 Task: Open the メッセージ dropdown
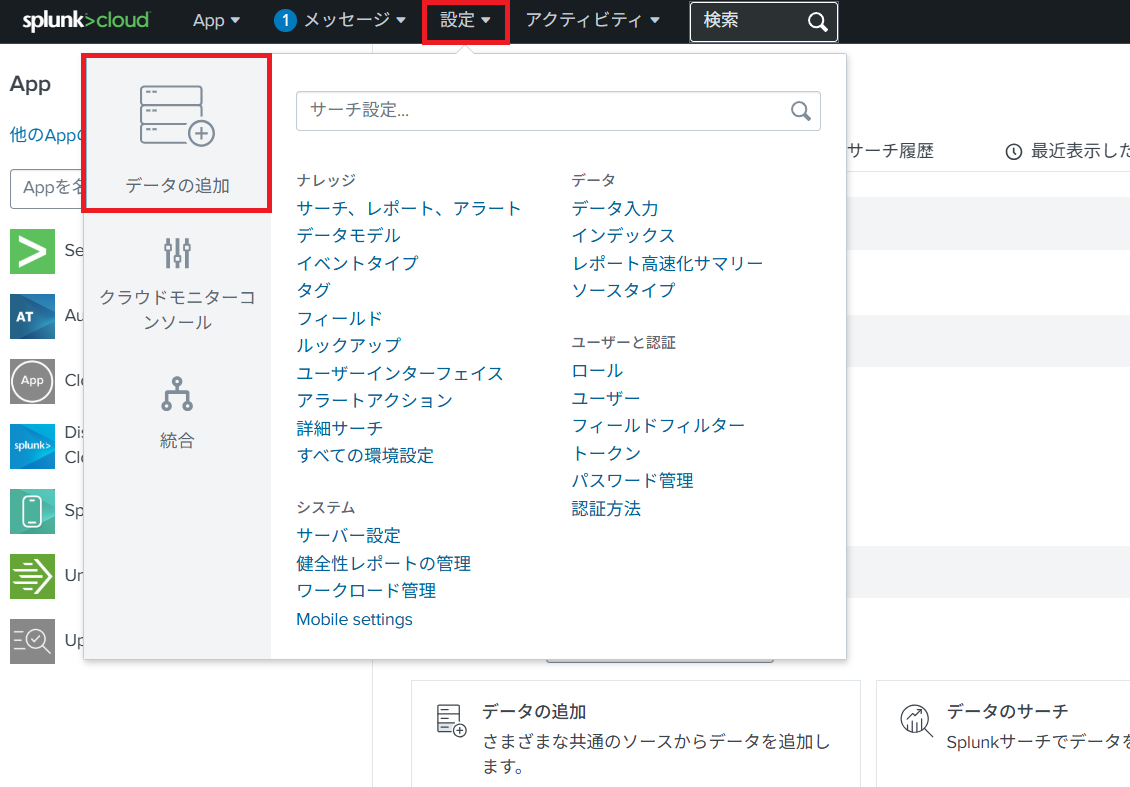click(x=340, y=20)
